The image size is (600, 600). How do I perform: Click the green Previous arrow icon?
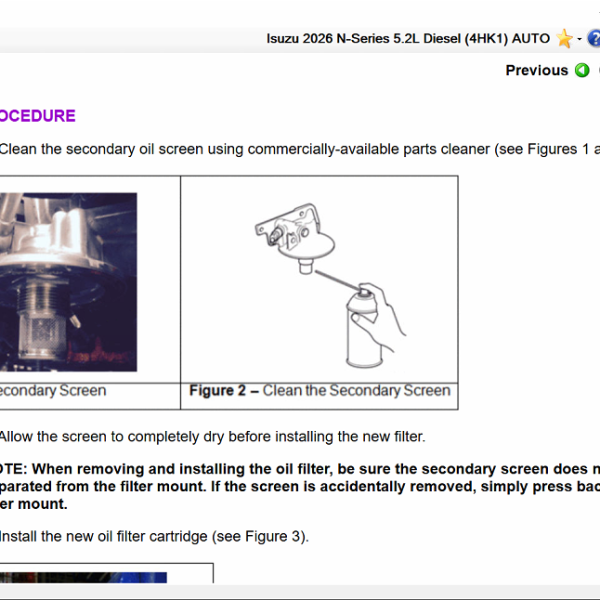coord(582,70)
